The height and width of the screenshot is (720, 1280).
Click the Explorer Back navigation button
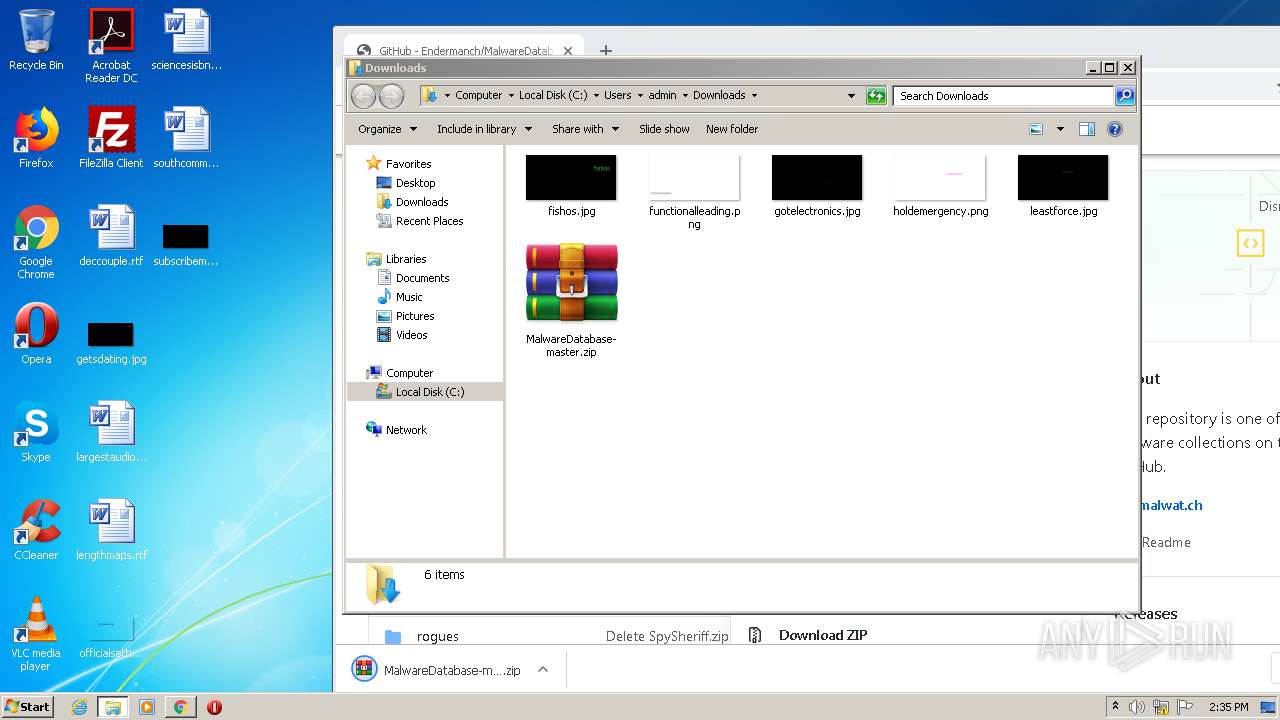pyautogui.click(x=363, y=96)
